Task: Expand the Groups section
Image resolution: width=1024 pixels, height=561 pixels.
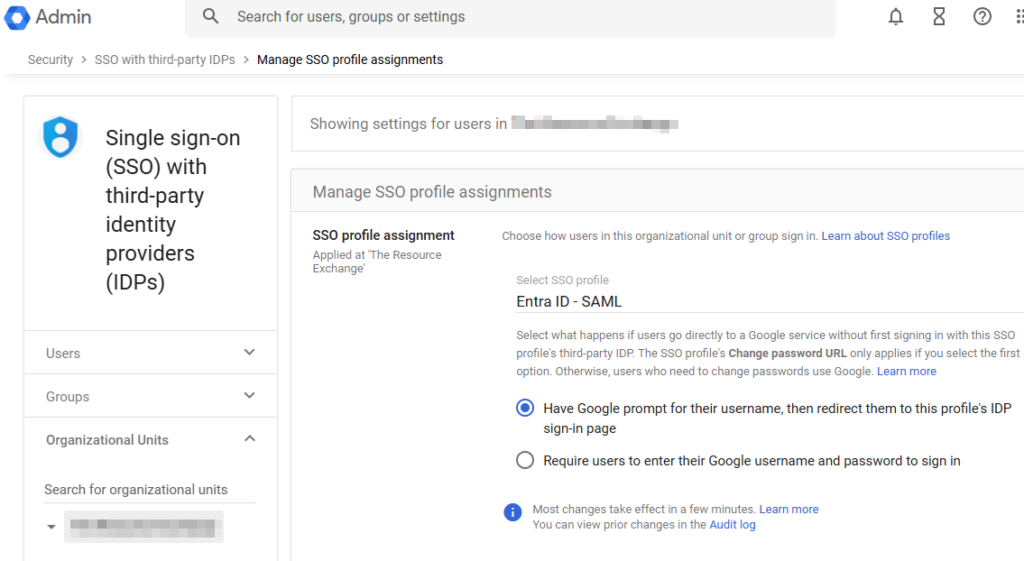Action: tap(250, 396)
